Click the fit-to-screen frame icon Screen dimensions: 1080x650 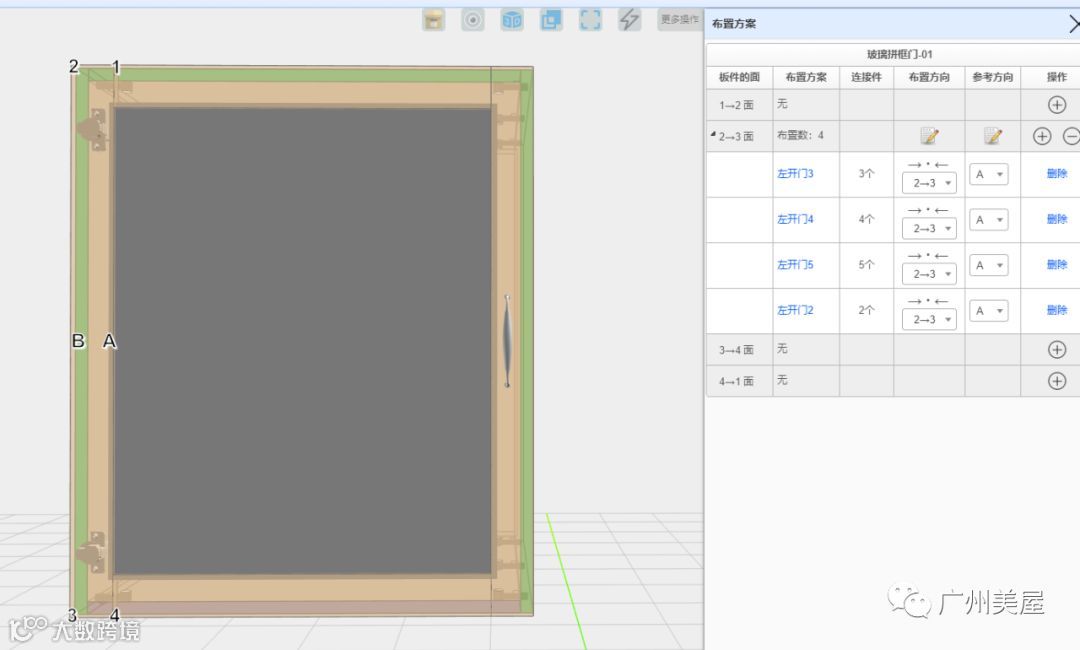(x=590, y=20)
